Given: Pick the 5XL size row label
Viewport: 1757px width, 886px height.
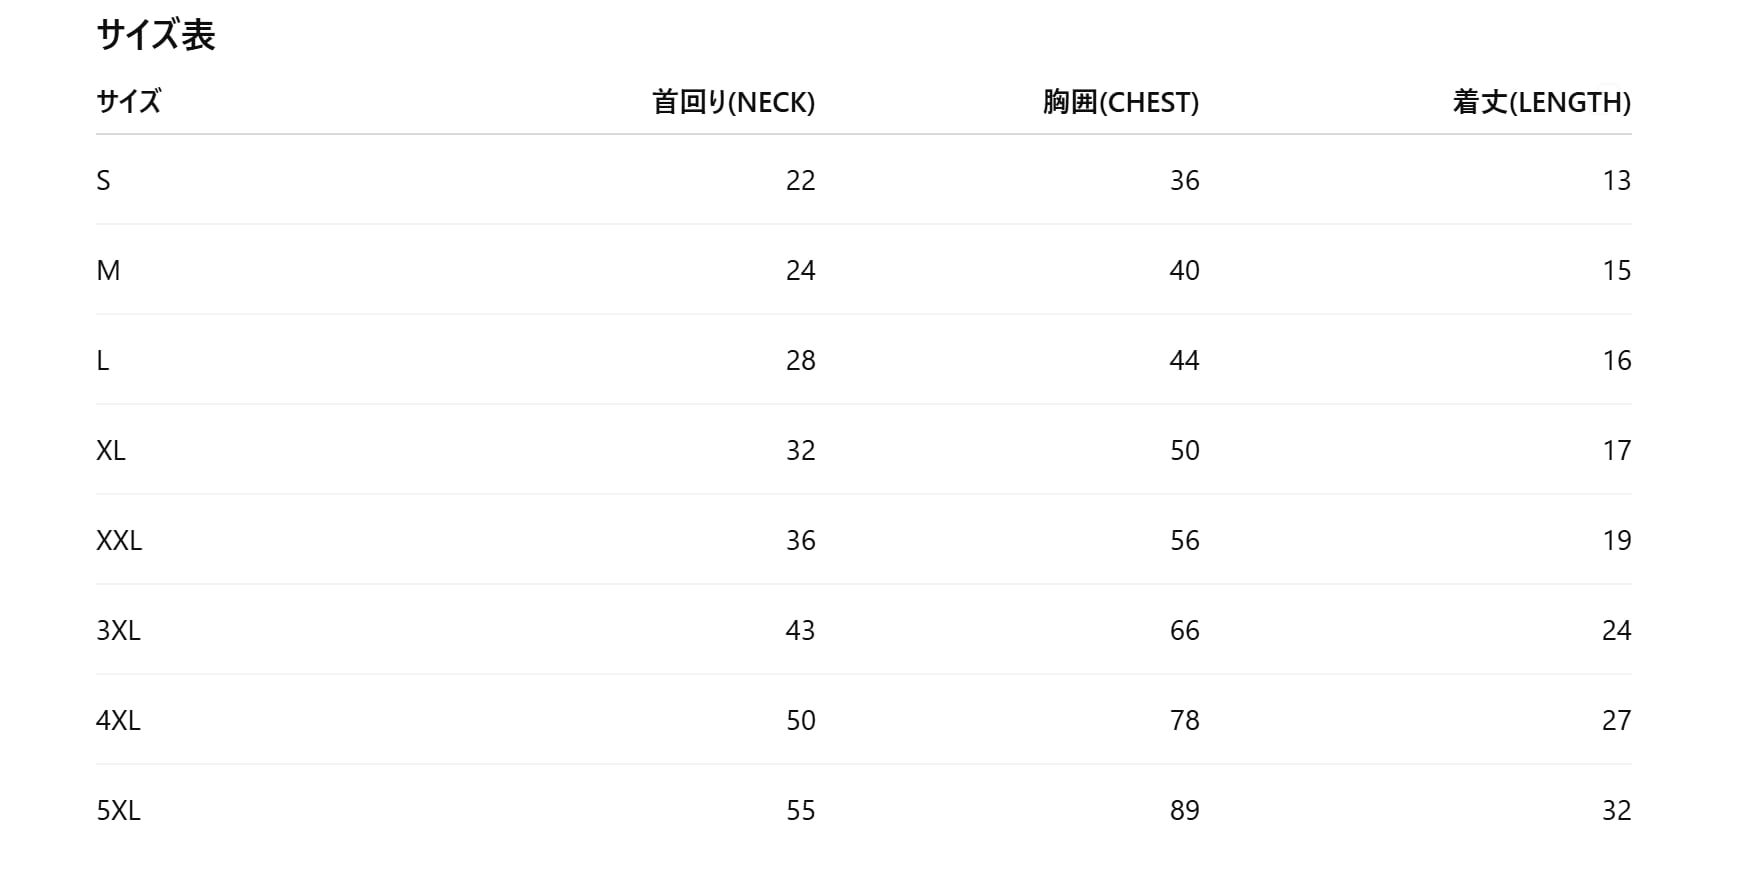Looking at the screenshot, I should click(118, 811).
